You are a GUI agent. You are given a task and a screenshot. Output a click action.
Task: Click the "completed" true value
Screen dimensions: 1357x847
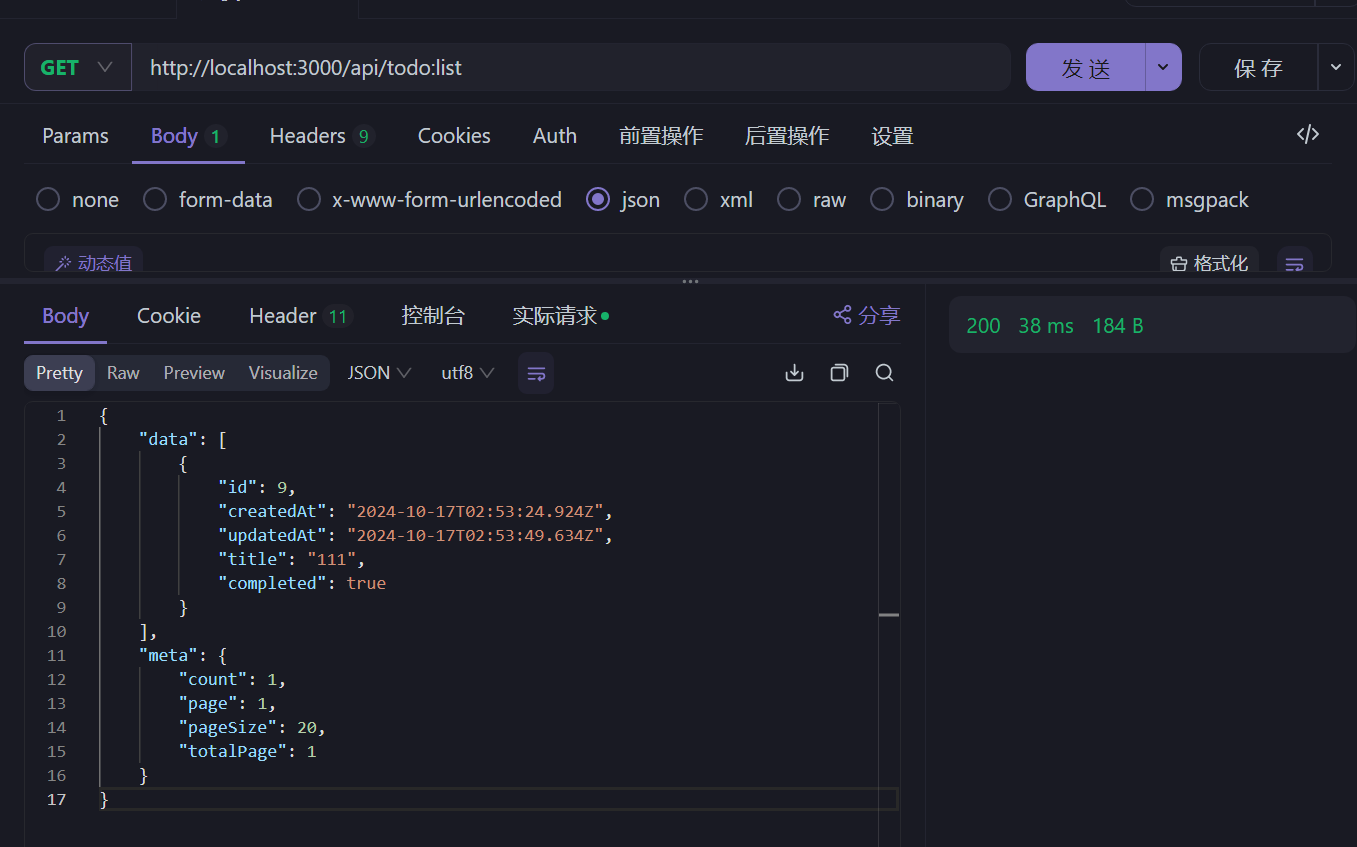tap(366, 583)
